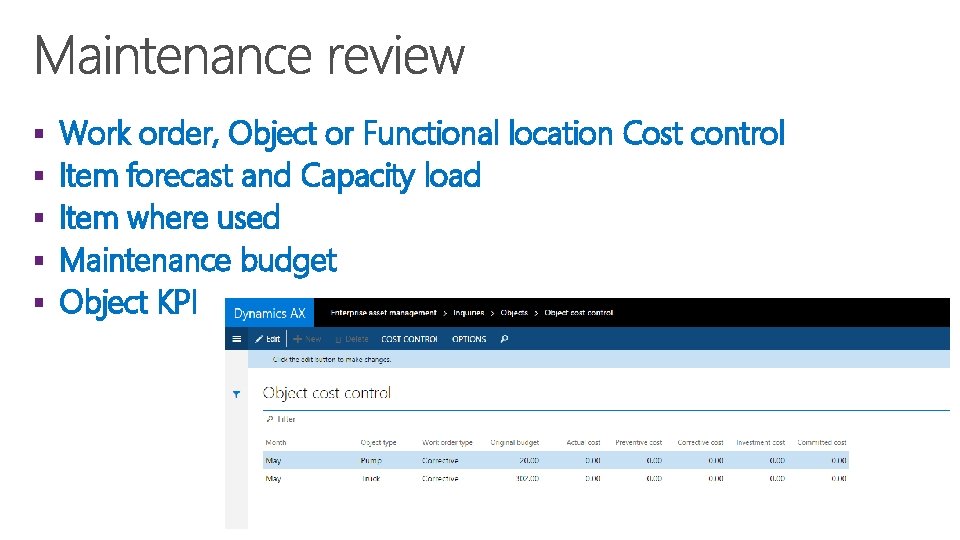
Task: Click the 'Object cost control' page heading
Action: [x=326, y=393]
